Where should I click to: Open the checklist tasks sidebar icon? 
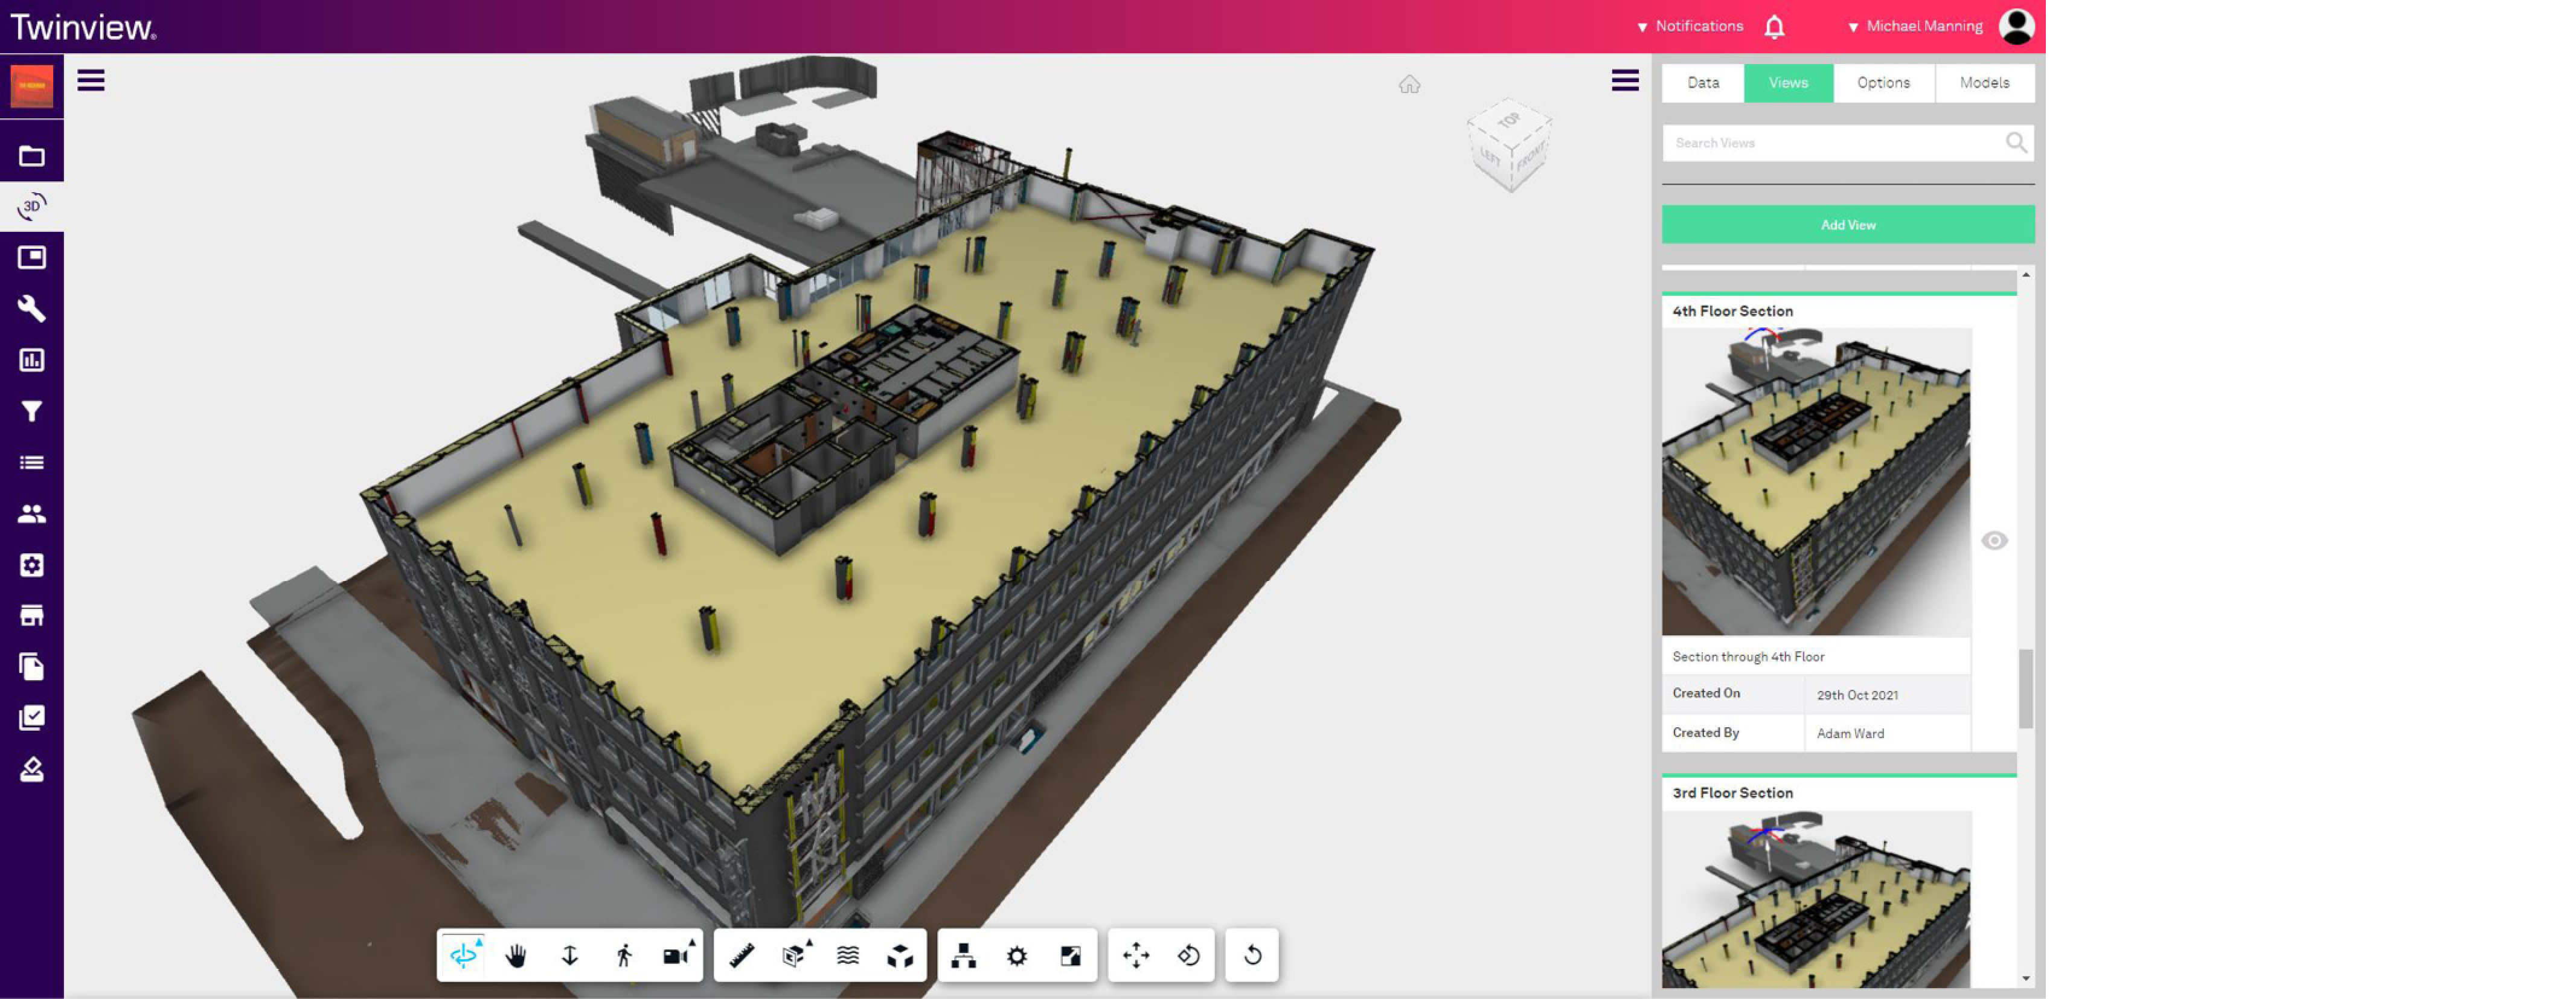tap(32, 717)
